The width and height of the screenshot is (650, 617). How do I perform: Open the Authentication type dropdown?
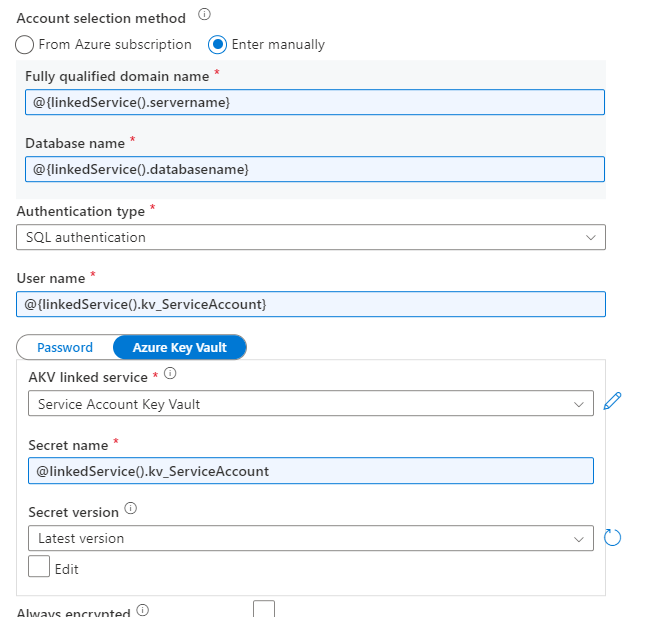(311, 237)
